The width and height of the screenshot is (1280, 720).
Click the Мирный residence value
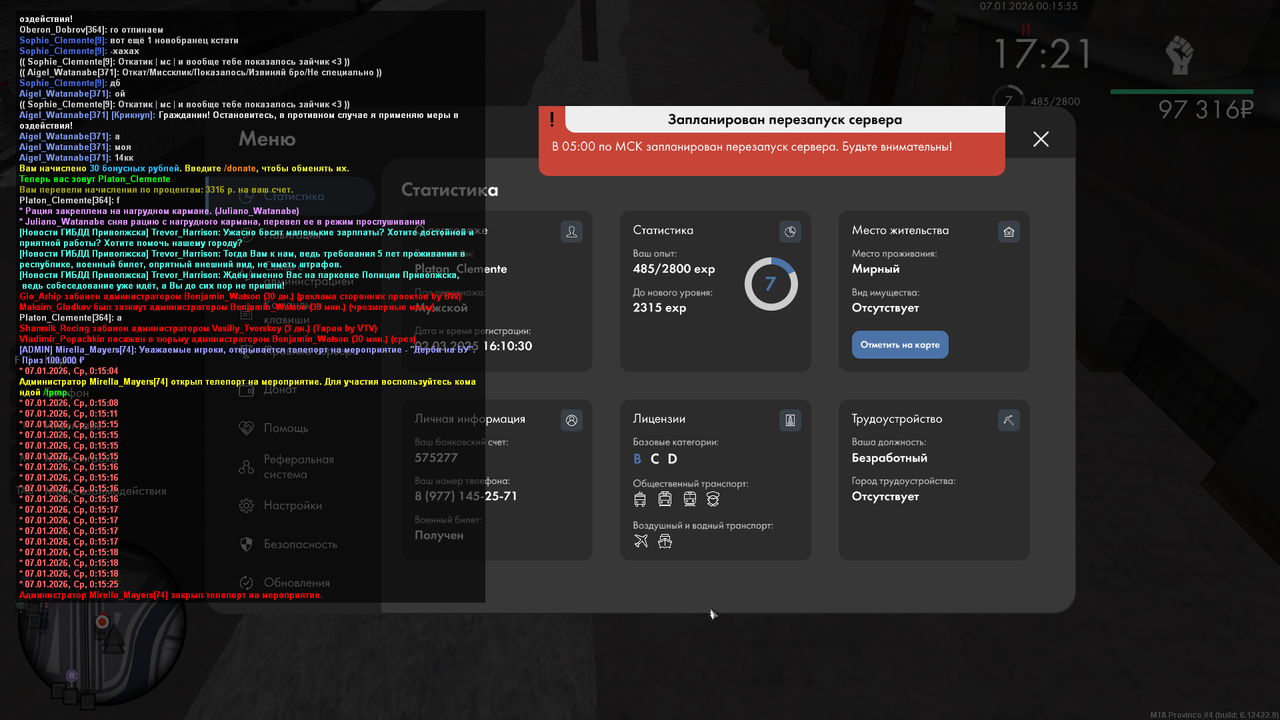pos(876,268)
